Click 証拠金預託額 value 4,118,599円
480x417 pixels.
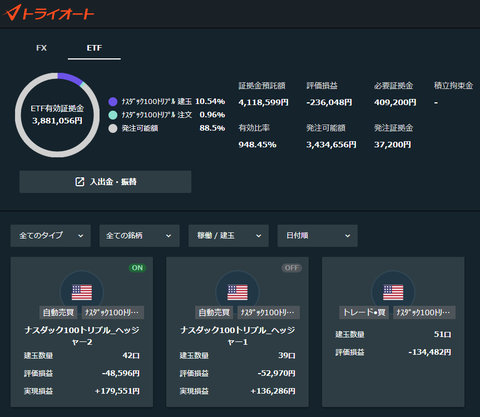(x=263, y=102)
